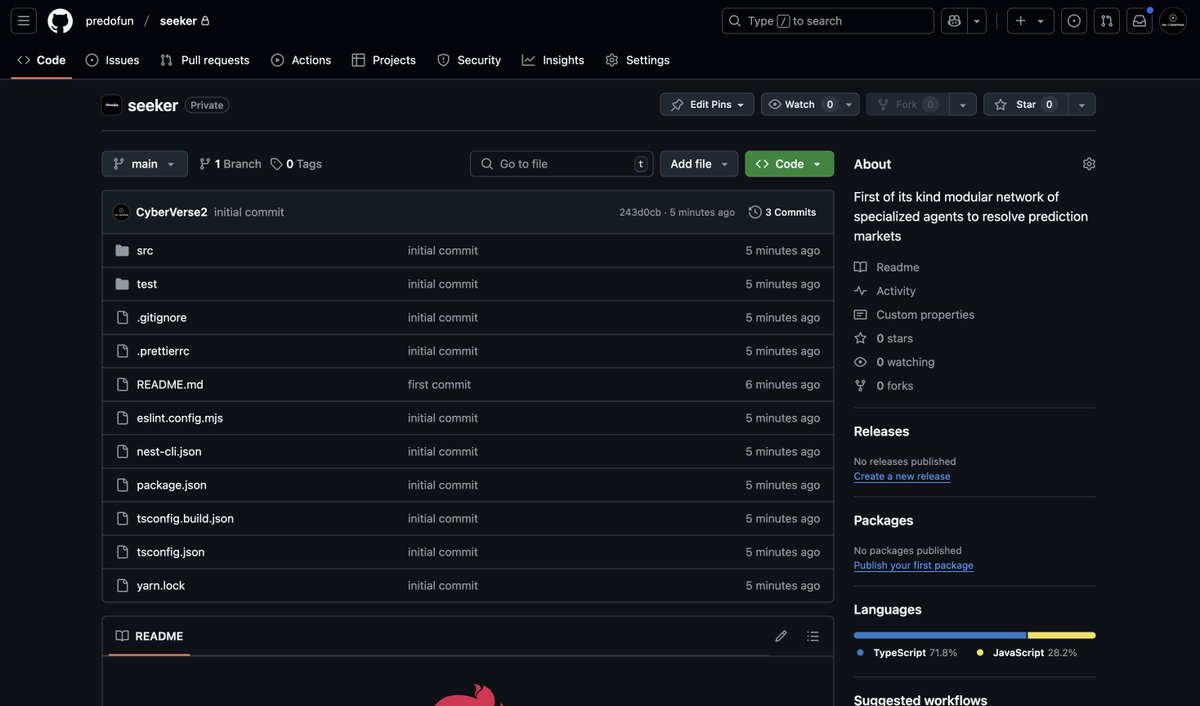1200x706 pixels.
Task: Open the green Code dropdown button
Action: click(789, 164)
